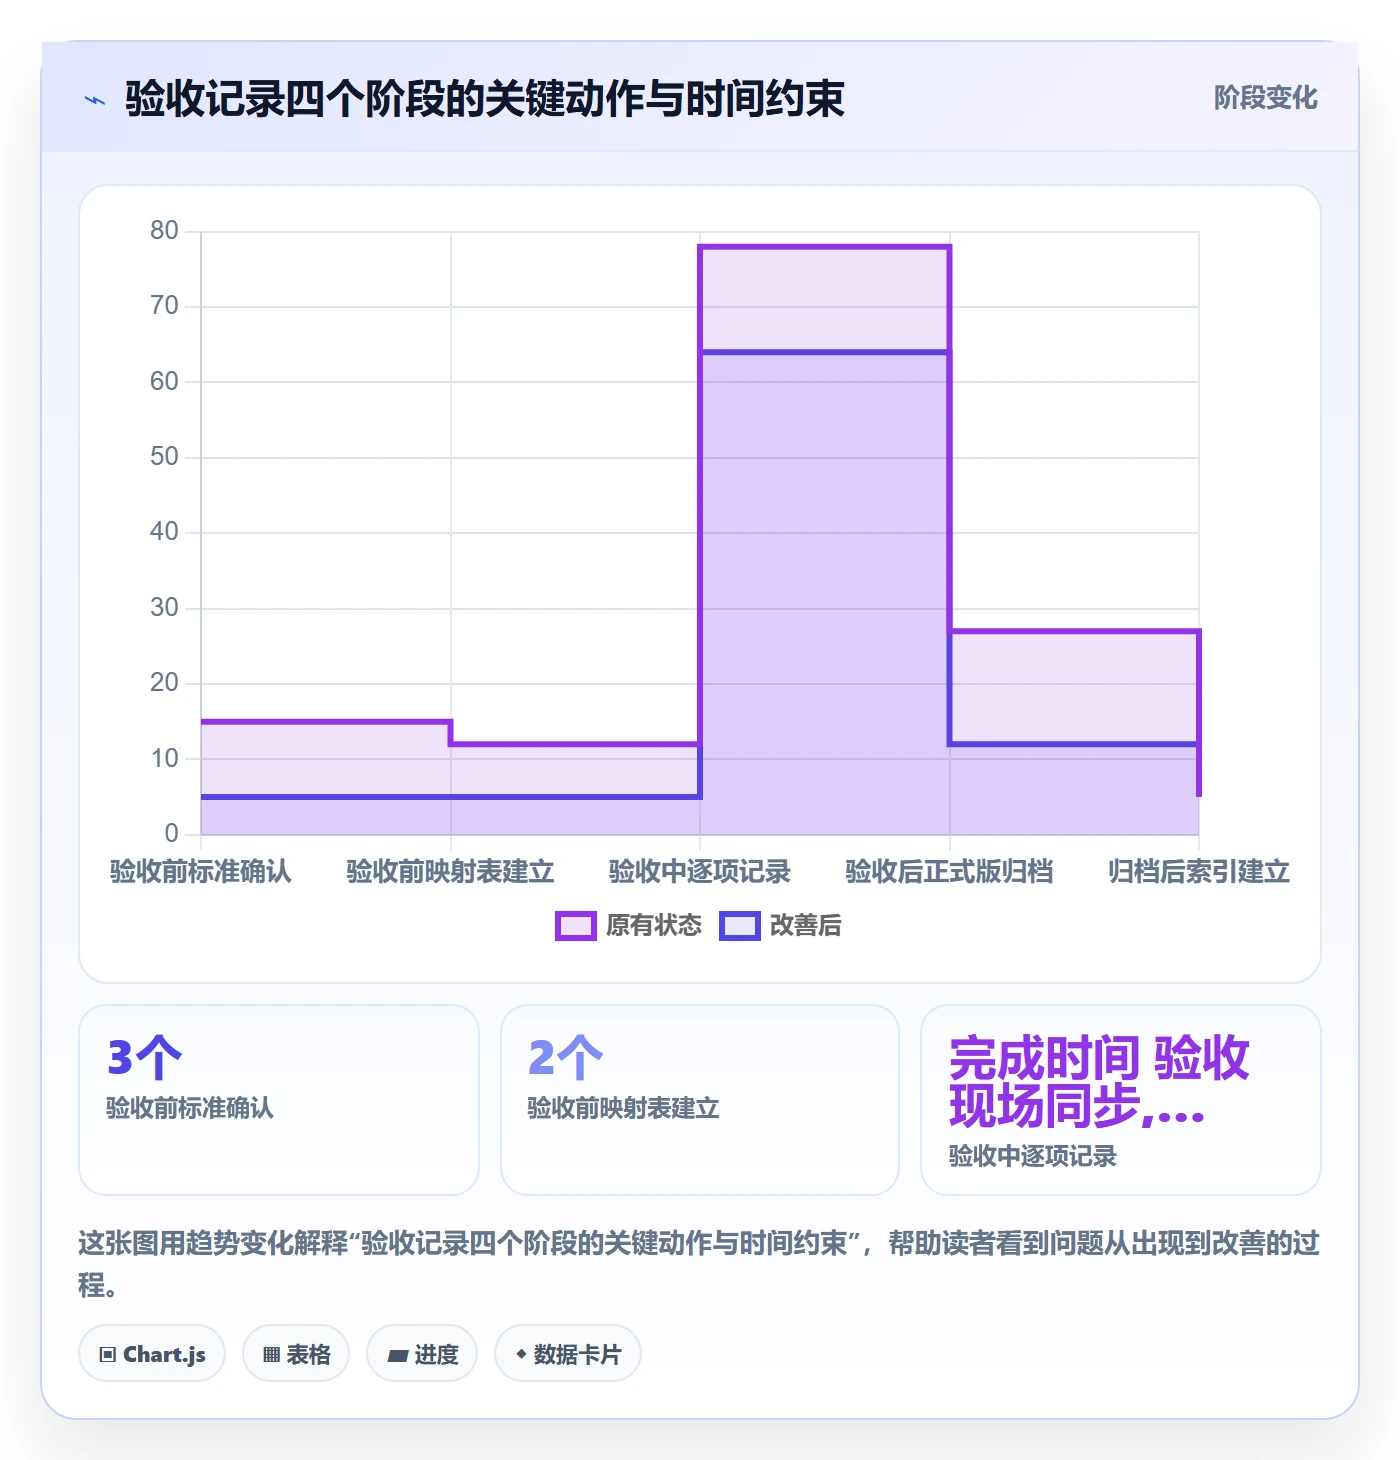Open the 完成时间 验收现场同步 data card

[1121, 1100]
